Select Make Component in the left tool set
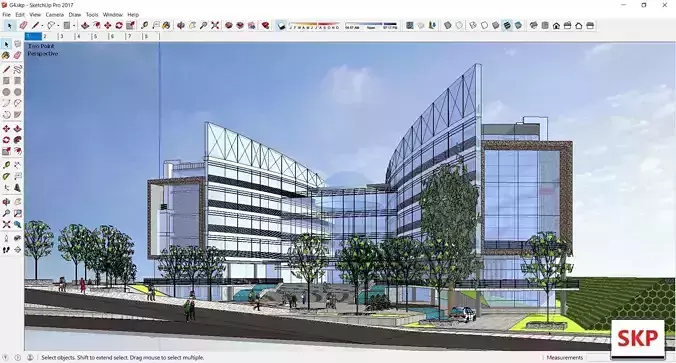This screenshot has height=363, width=676. [17, 44]
